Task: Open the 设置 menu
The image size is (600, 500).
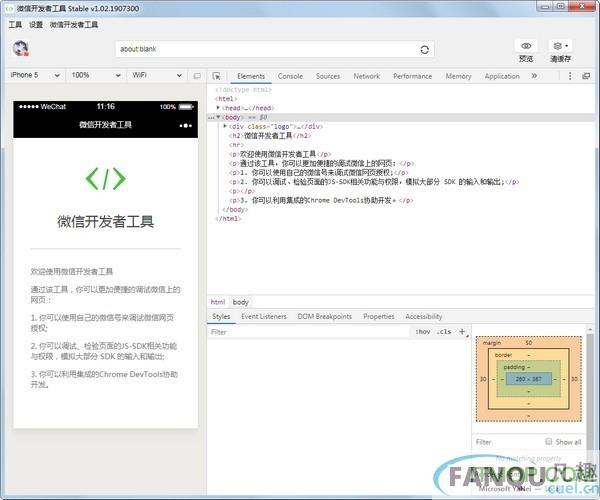Action: (x=36, y=25)
